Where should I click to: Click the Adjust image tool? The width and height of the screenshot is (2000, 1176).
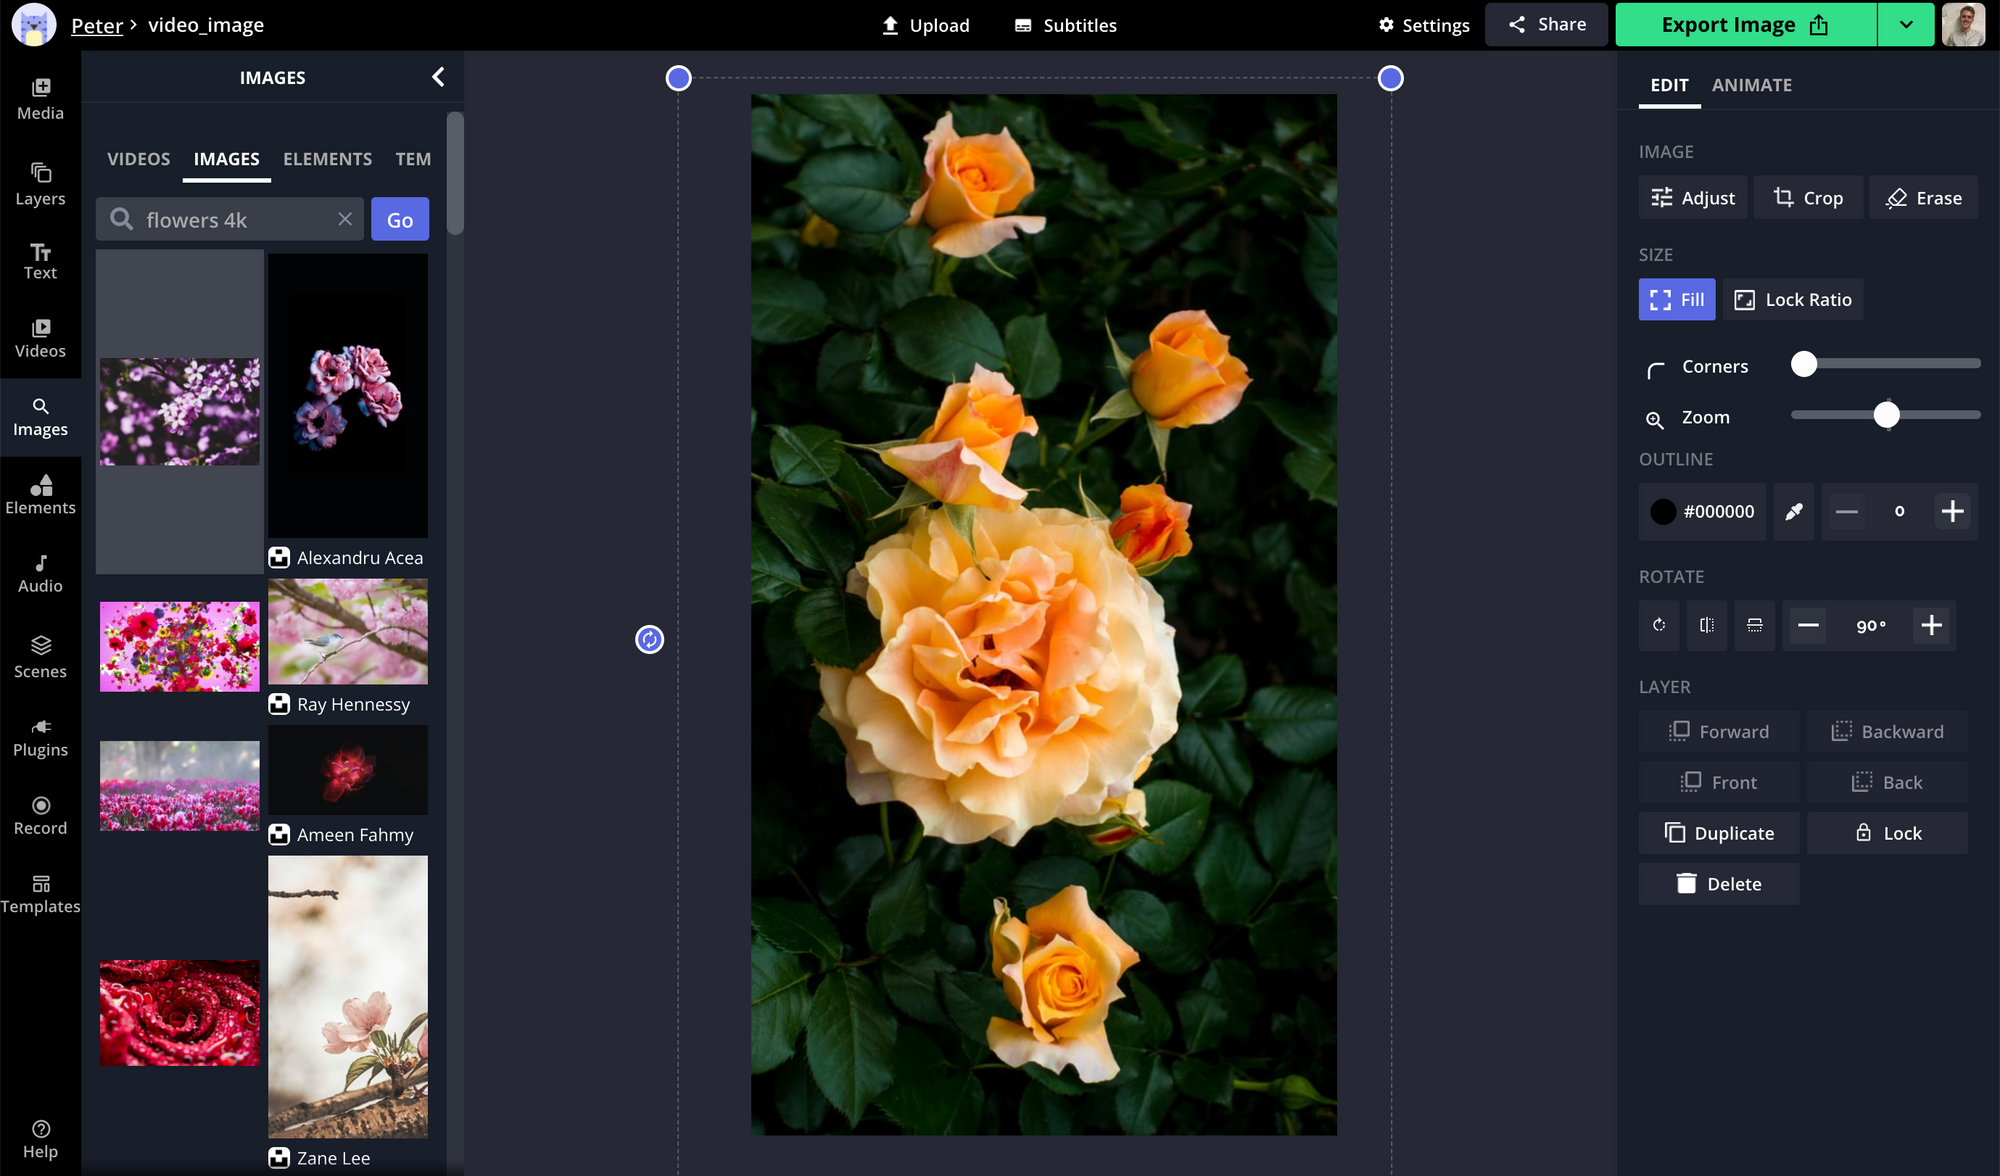pos(1693,196)
